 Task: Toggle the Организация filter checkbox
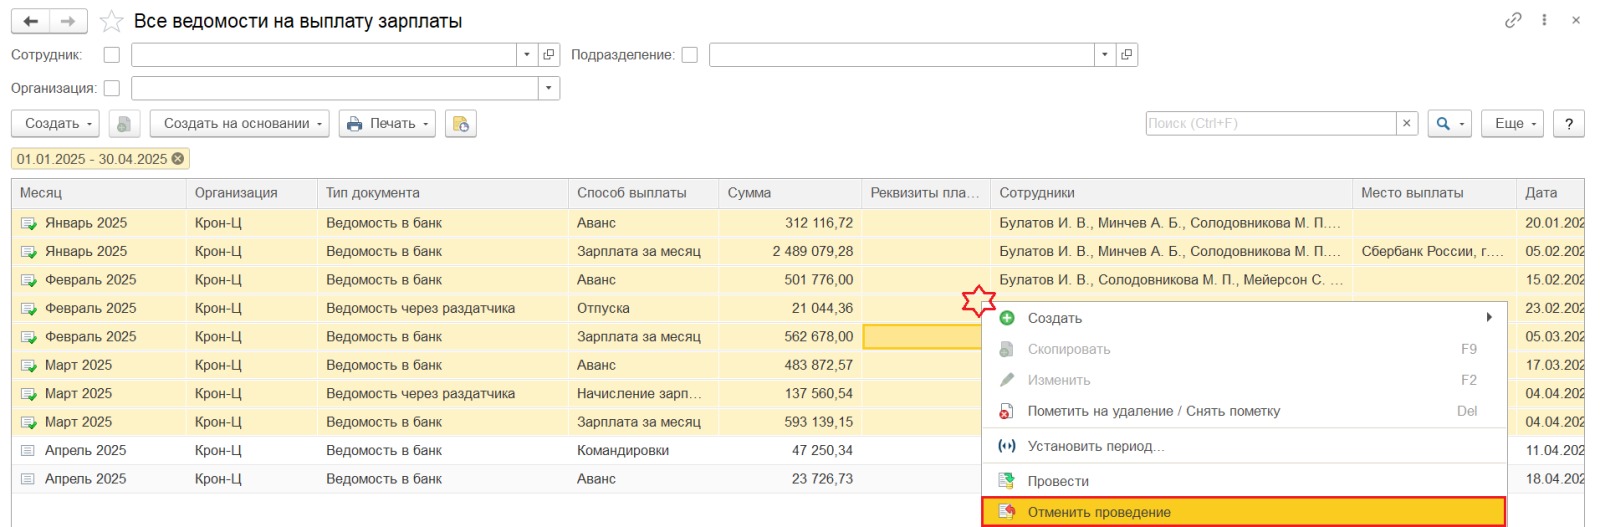(x=112, y=88)
